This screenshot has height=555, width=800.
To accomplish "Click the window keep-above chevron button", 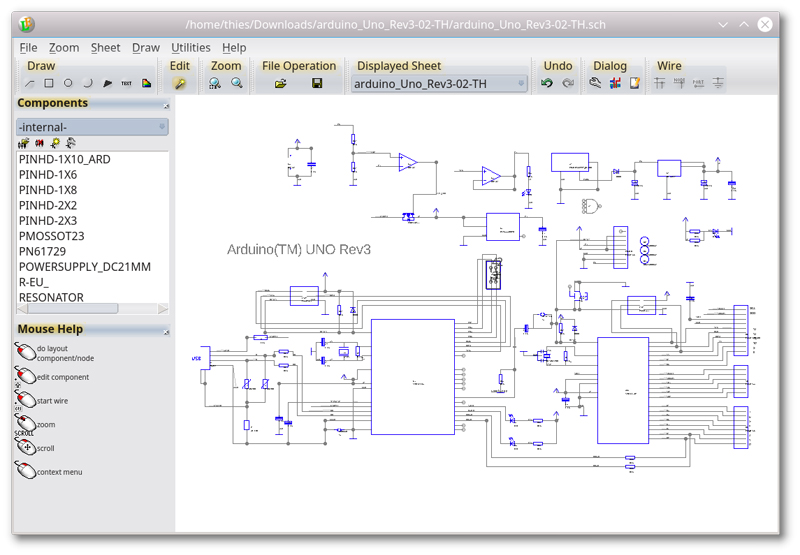I will click(744, 24).
